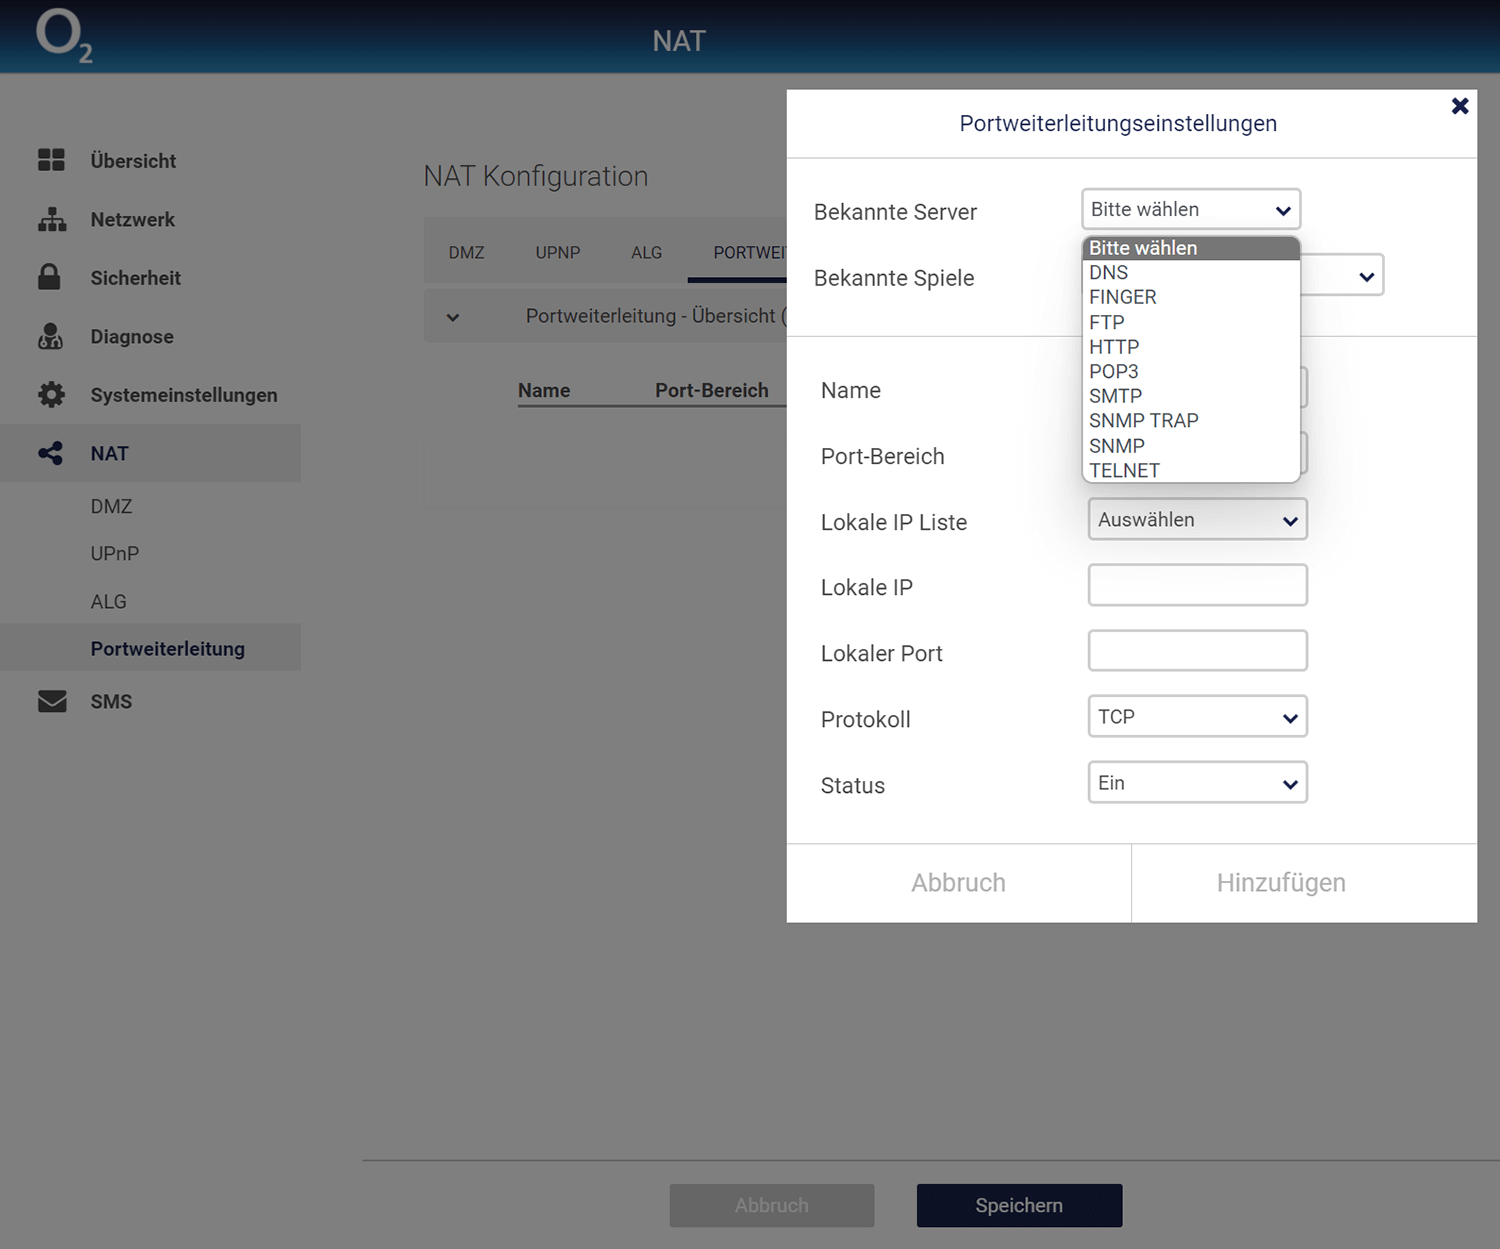Open the DMZ sidebar submenu item
This screenshot has width=1500, height=1249.
point(111,507)
